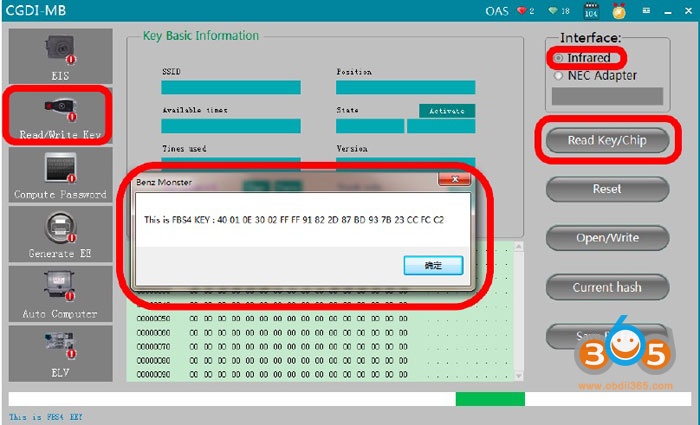Image resolution: width=700 pixels, height=425 pixels.
Task: Click the OAS label in title bar
Action: point(496,11)
